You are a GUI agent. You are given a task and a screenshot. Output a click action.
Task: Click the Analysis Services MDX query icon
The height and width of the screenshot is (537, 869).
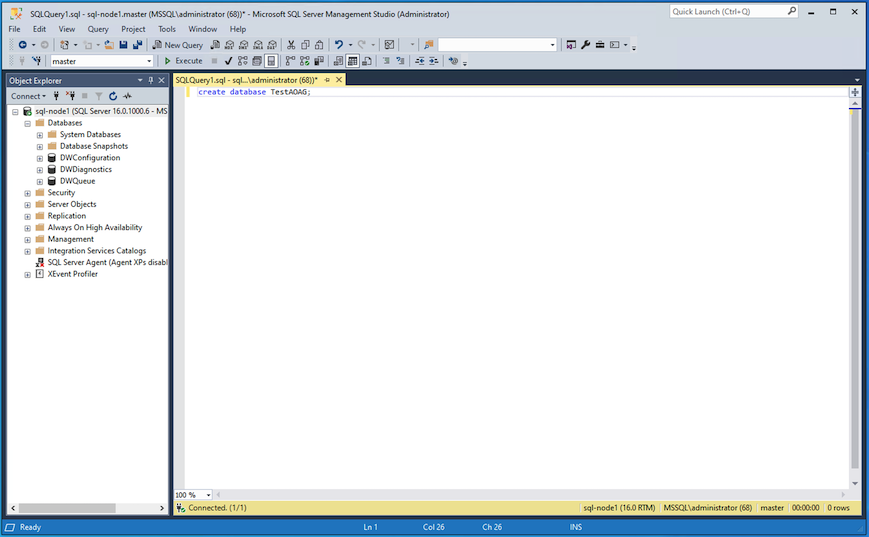click(229, 45)
